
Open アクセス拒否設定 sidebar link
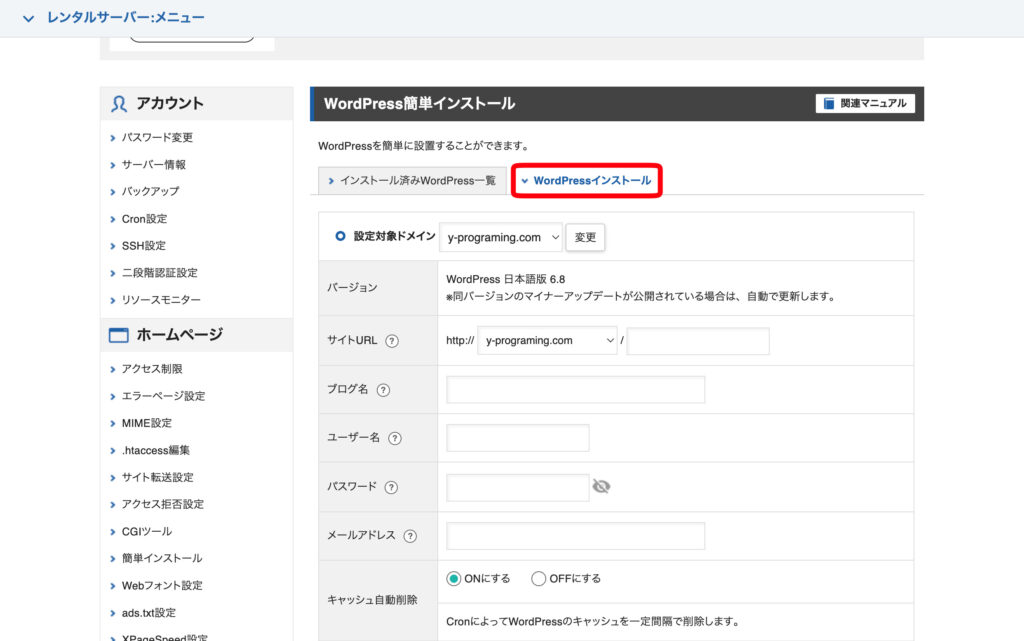[x=163, y=504]
